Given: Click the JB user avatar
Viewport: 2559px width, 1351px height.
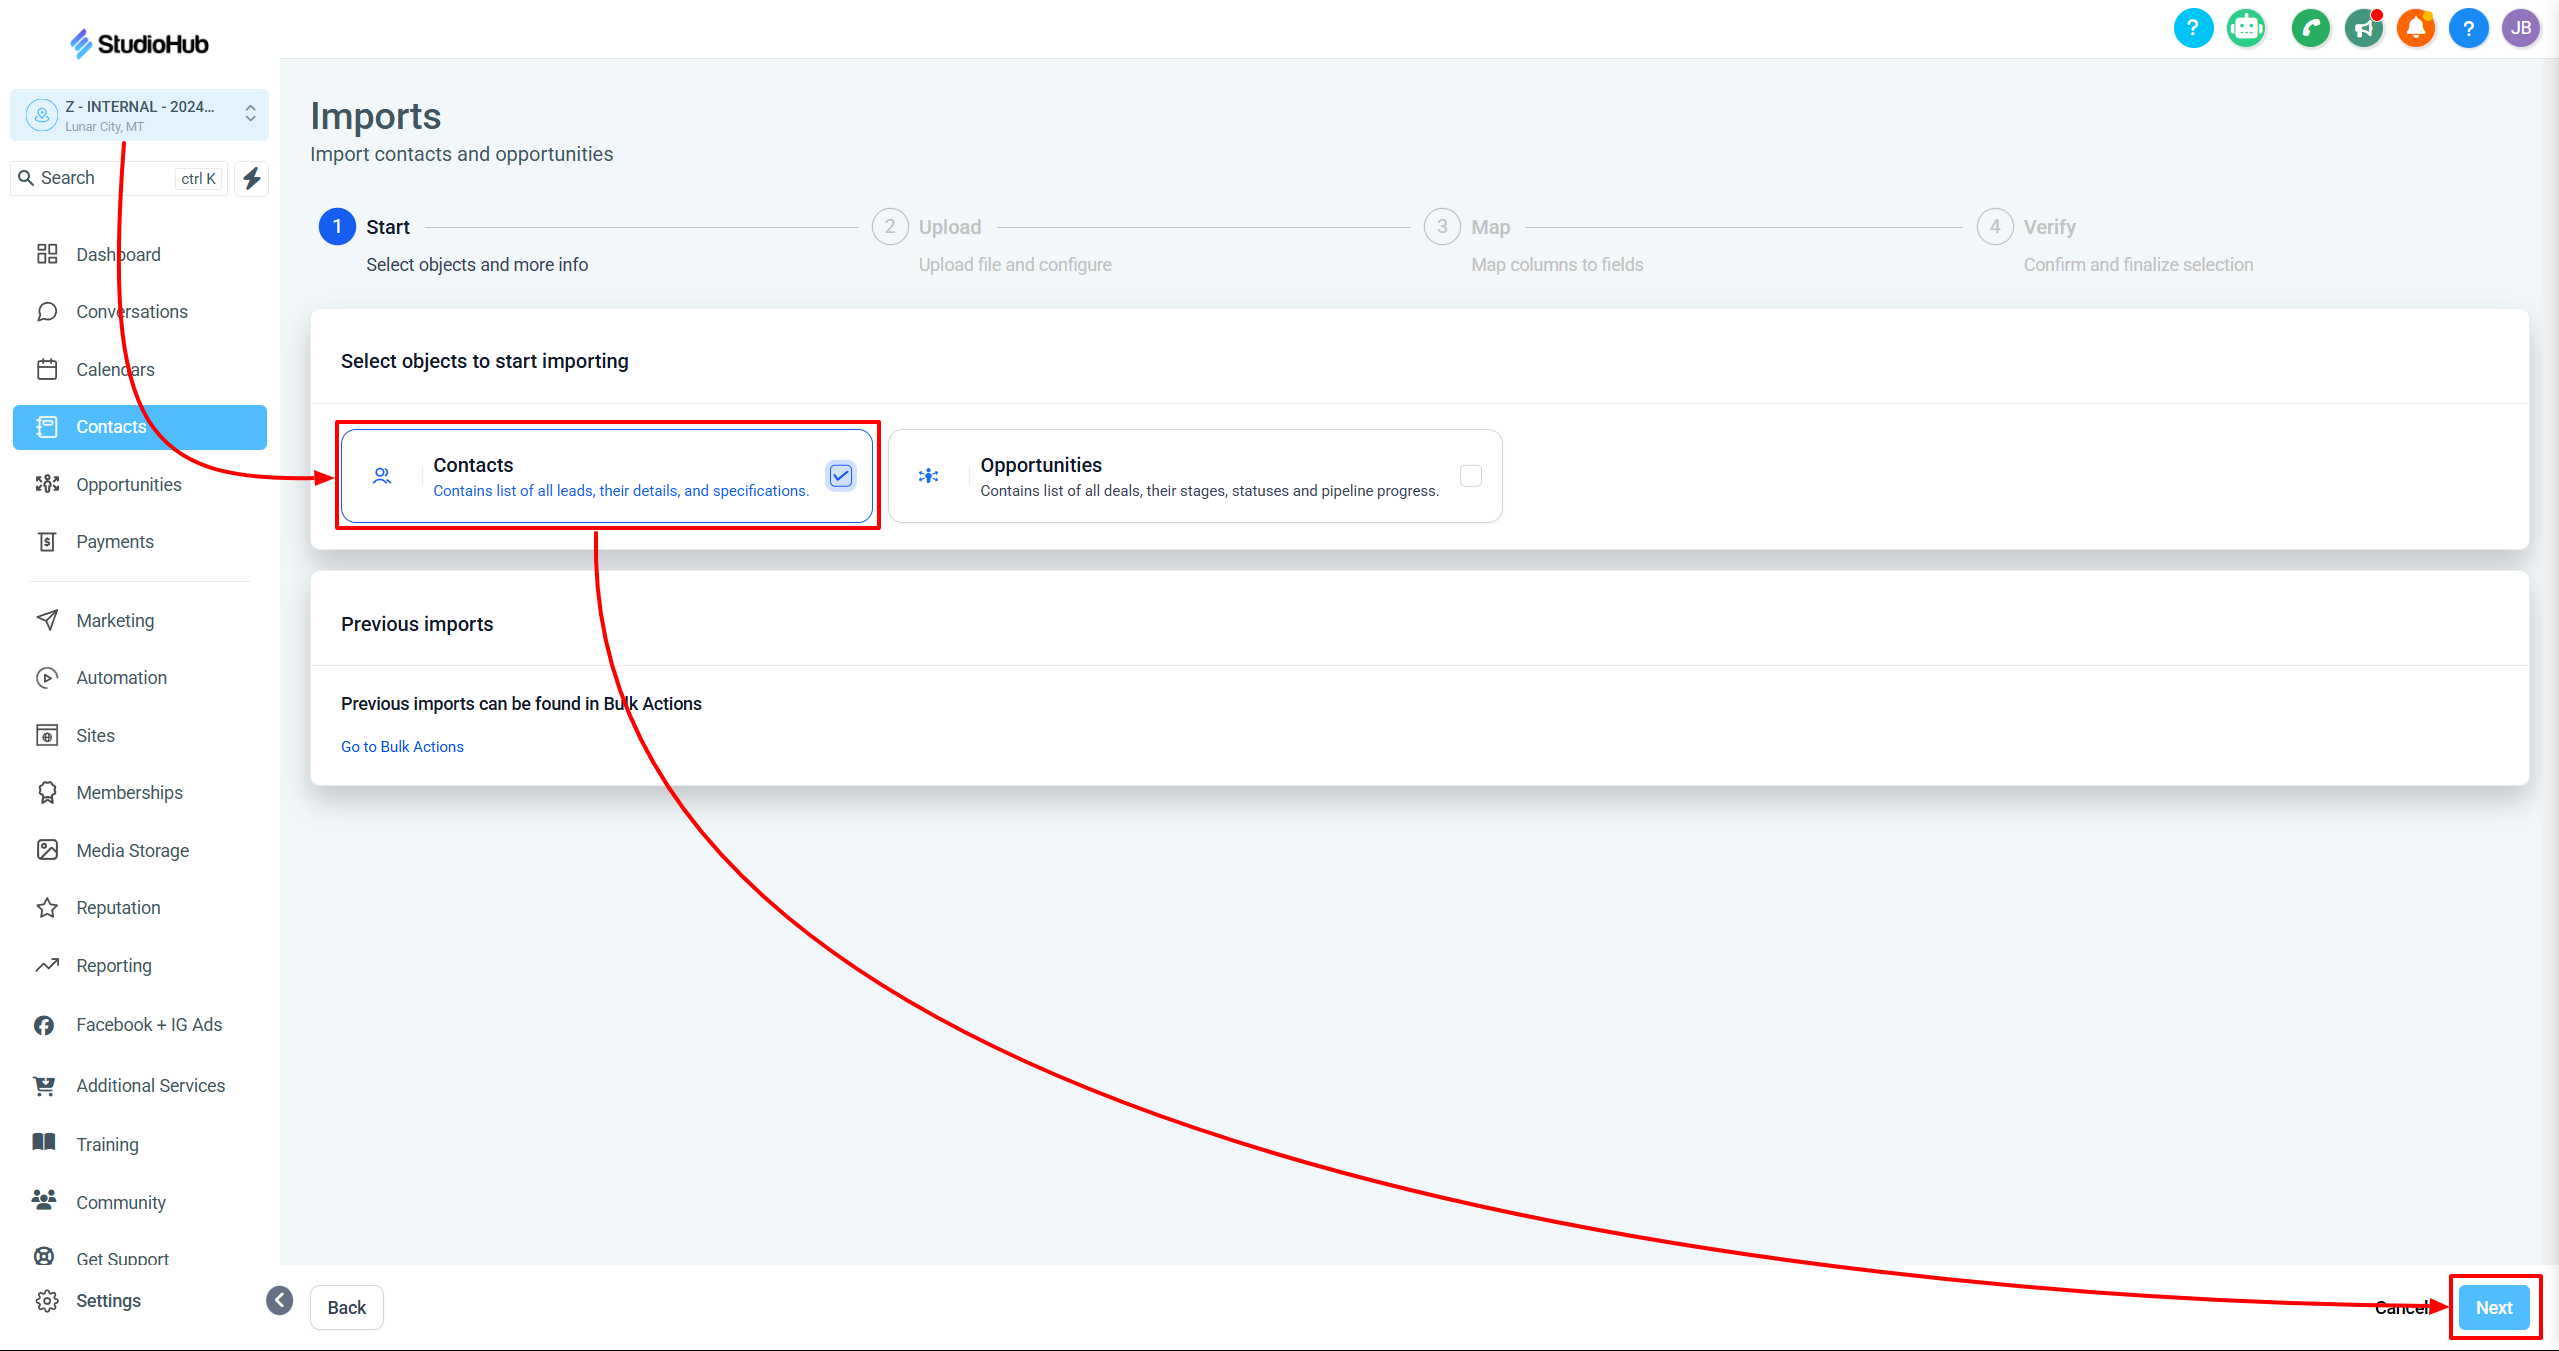Looking at the screenshot, I should tap(2520, 28).
